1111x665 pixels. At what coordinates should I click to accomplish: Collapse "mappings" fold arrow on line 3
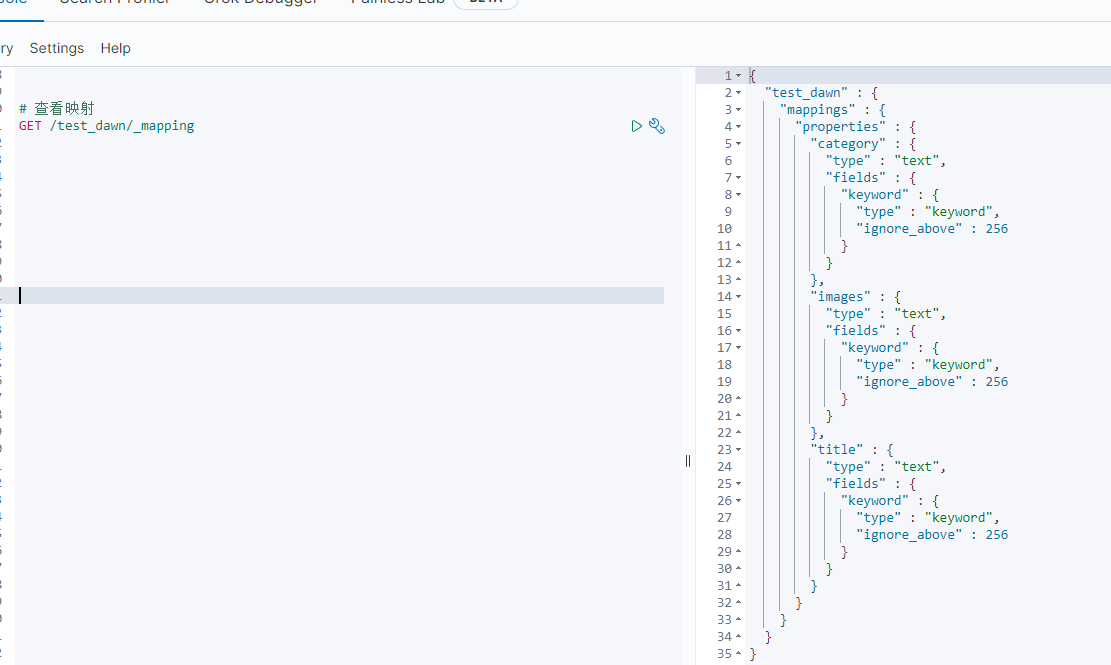pos(738,110)
